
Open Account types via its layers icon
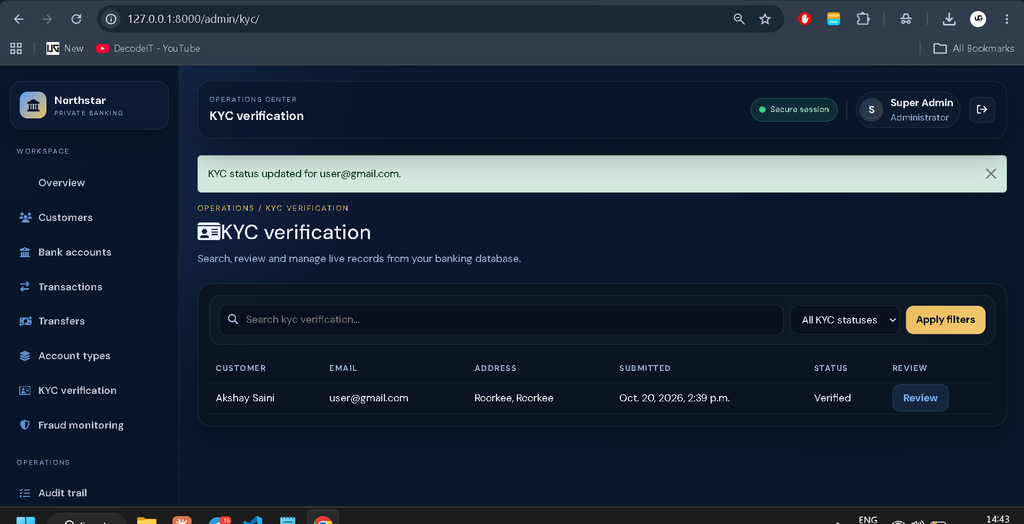25,356
